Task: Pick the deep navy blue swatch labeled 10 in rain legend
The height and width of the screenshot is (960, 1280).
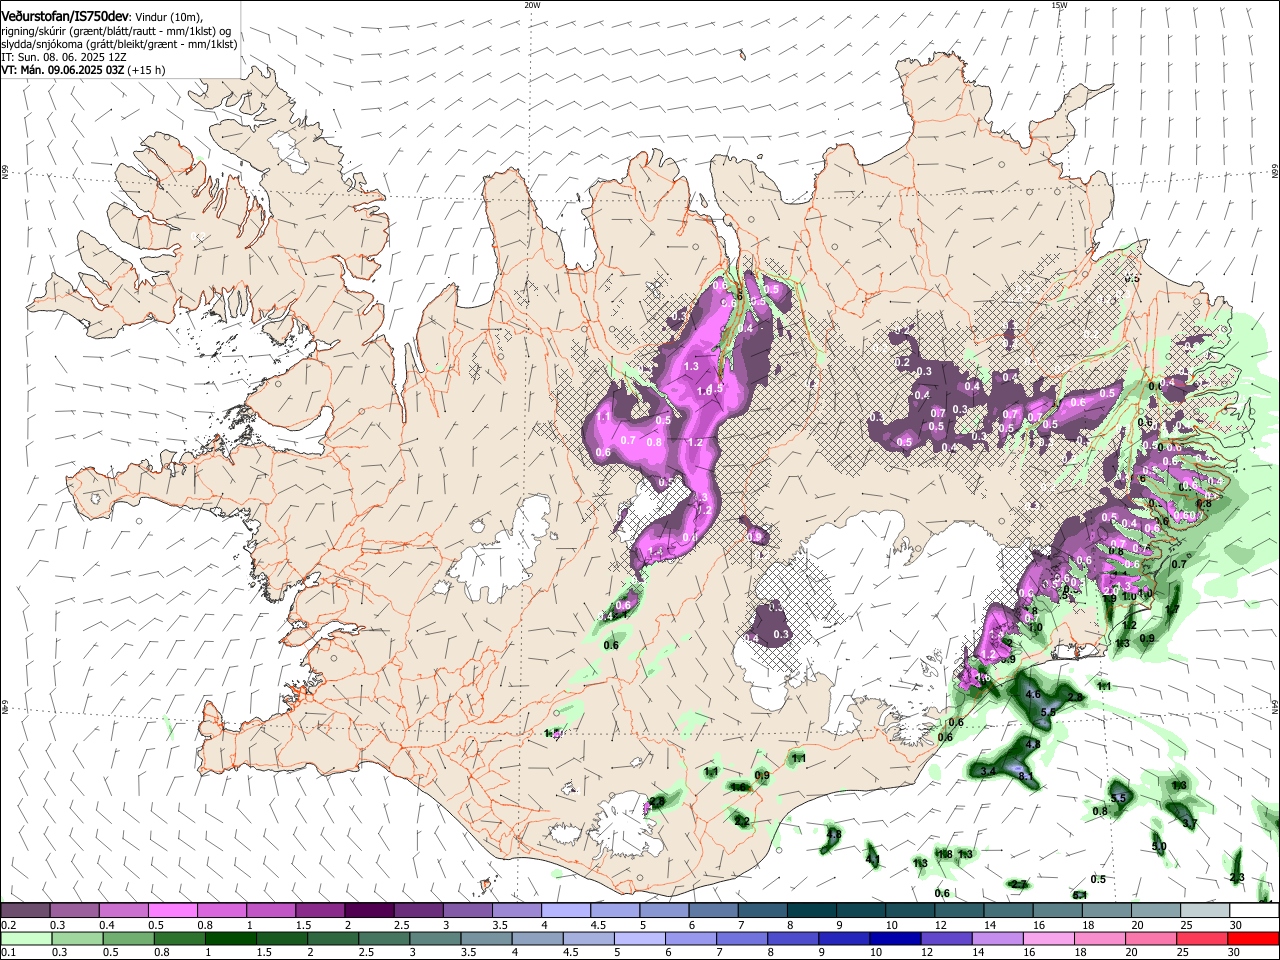Action: (895, 939)
